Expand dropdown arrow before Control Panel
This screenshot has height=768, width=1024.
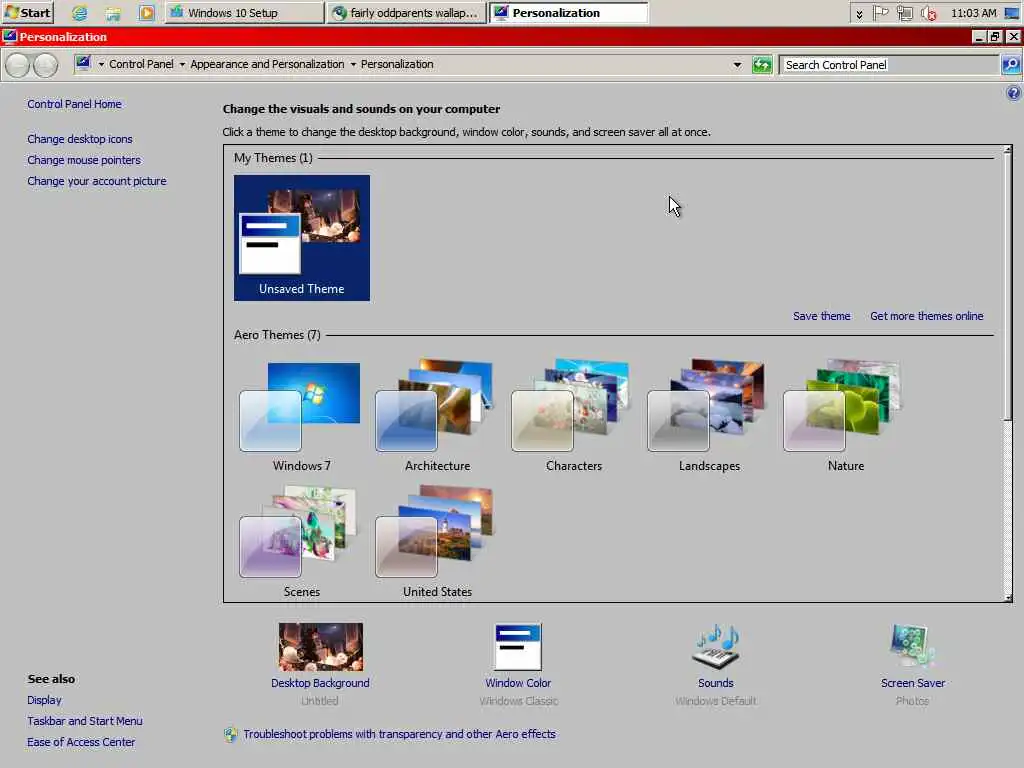(101, 64)
